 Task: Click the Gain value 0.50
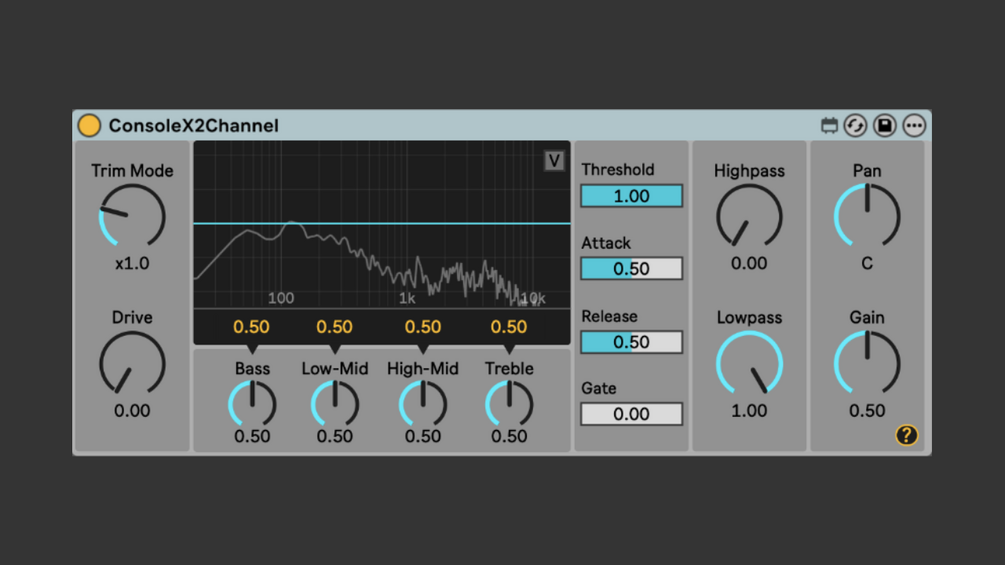tap(867, 411)
